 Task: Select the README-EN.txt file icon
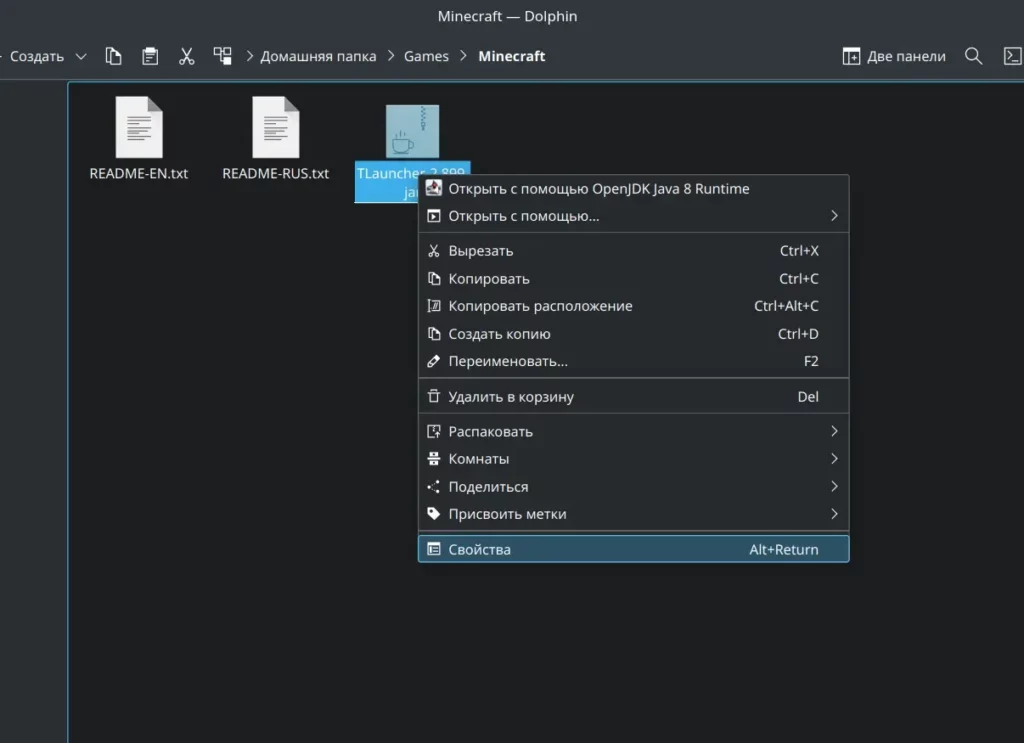click(139, 127)
